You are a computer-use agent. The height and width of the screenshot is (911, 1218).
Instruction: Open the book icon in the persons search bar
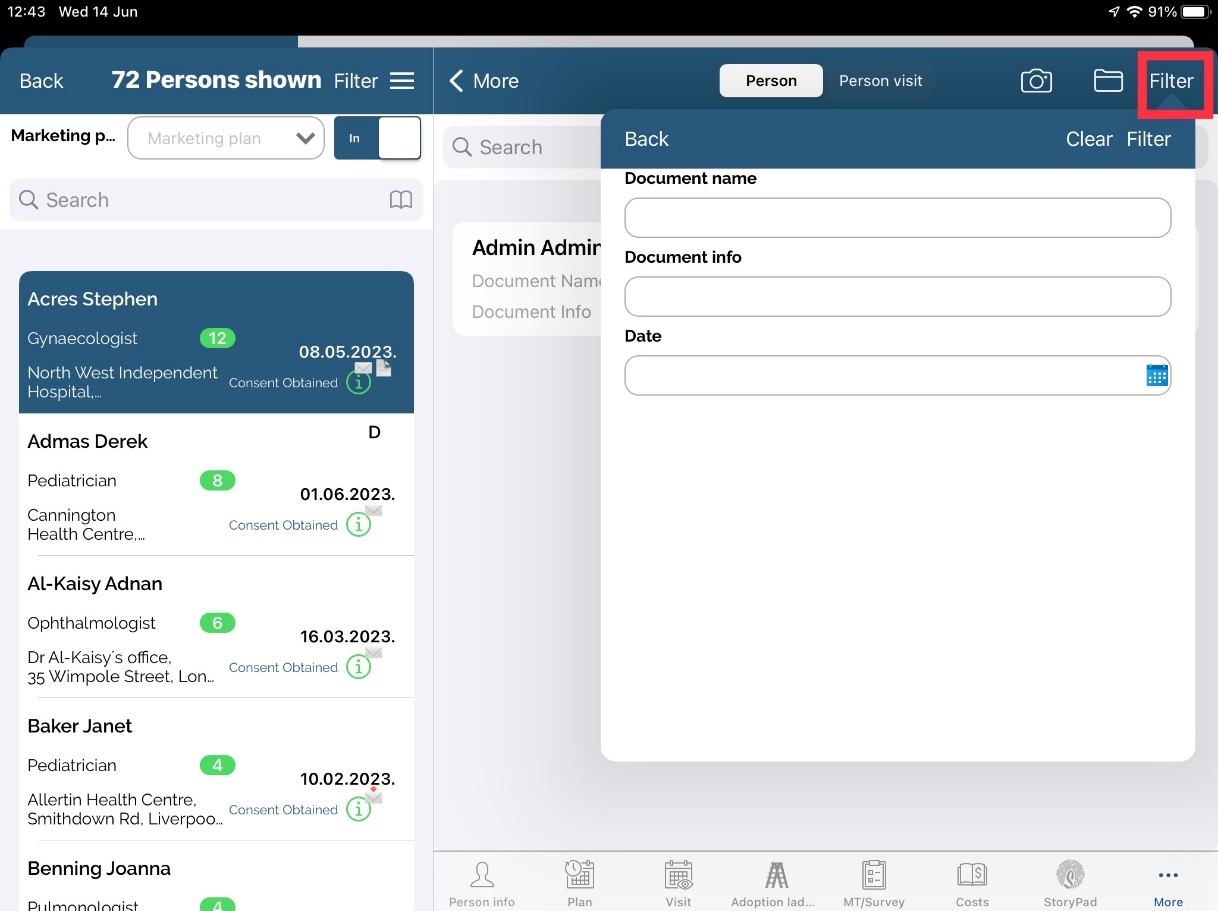(400, 200)
